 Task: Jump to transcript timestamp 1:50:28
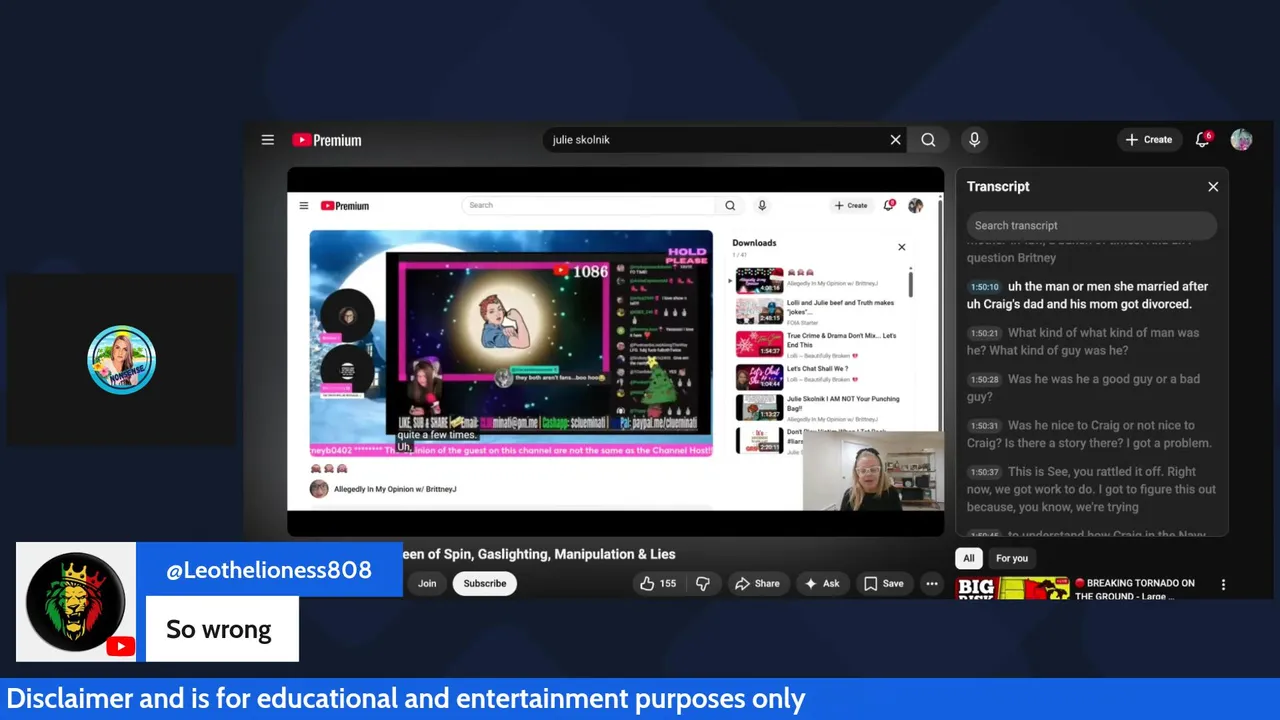(x=984, y=380)
